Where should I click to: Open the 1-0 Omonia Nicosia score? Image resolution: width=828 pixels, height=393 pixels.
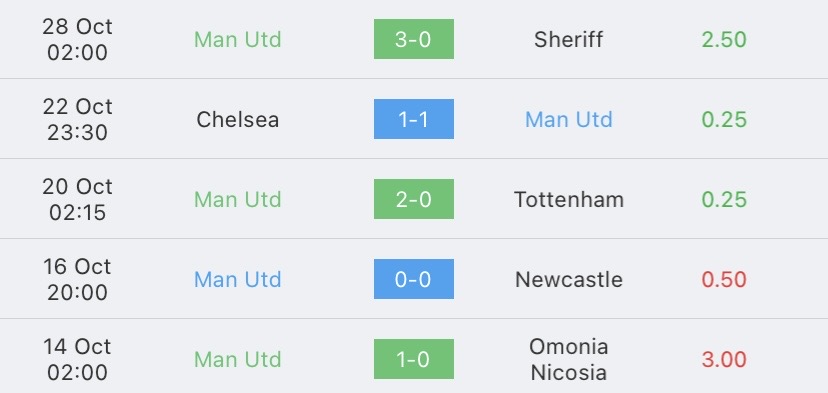pos(413,359)
